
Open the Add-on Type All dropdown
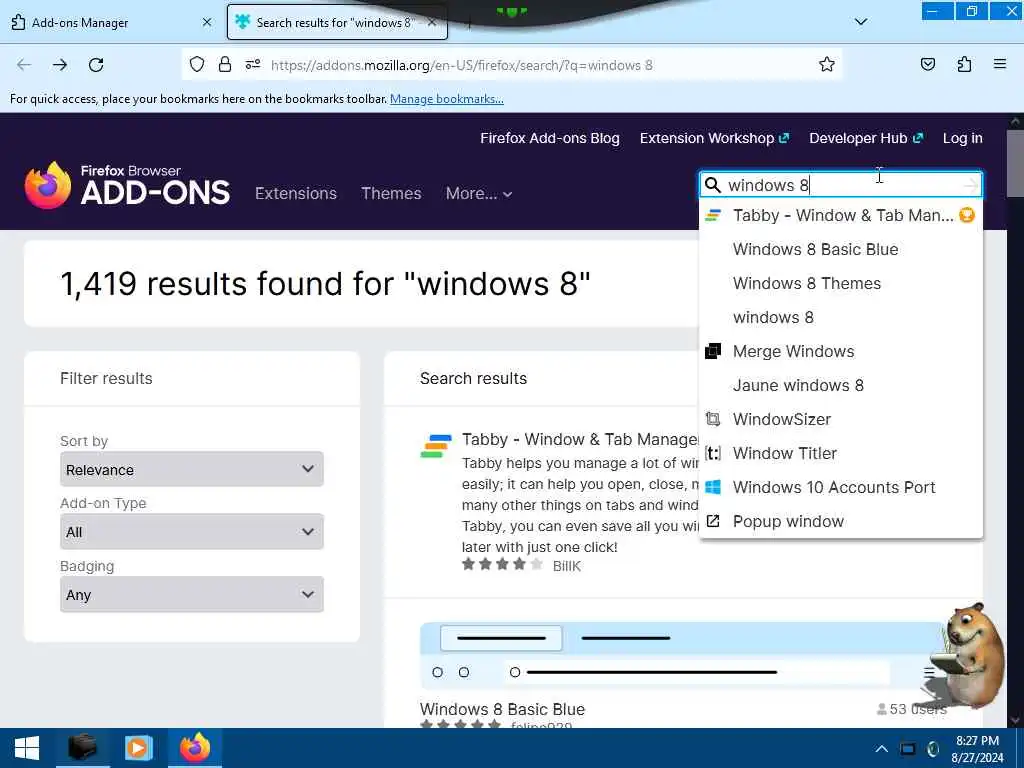[x=192, y=532]
